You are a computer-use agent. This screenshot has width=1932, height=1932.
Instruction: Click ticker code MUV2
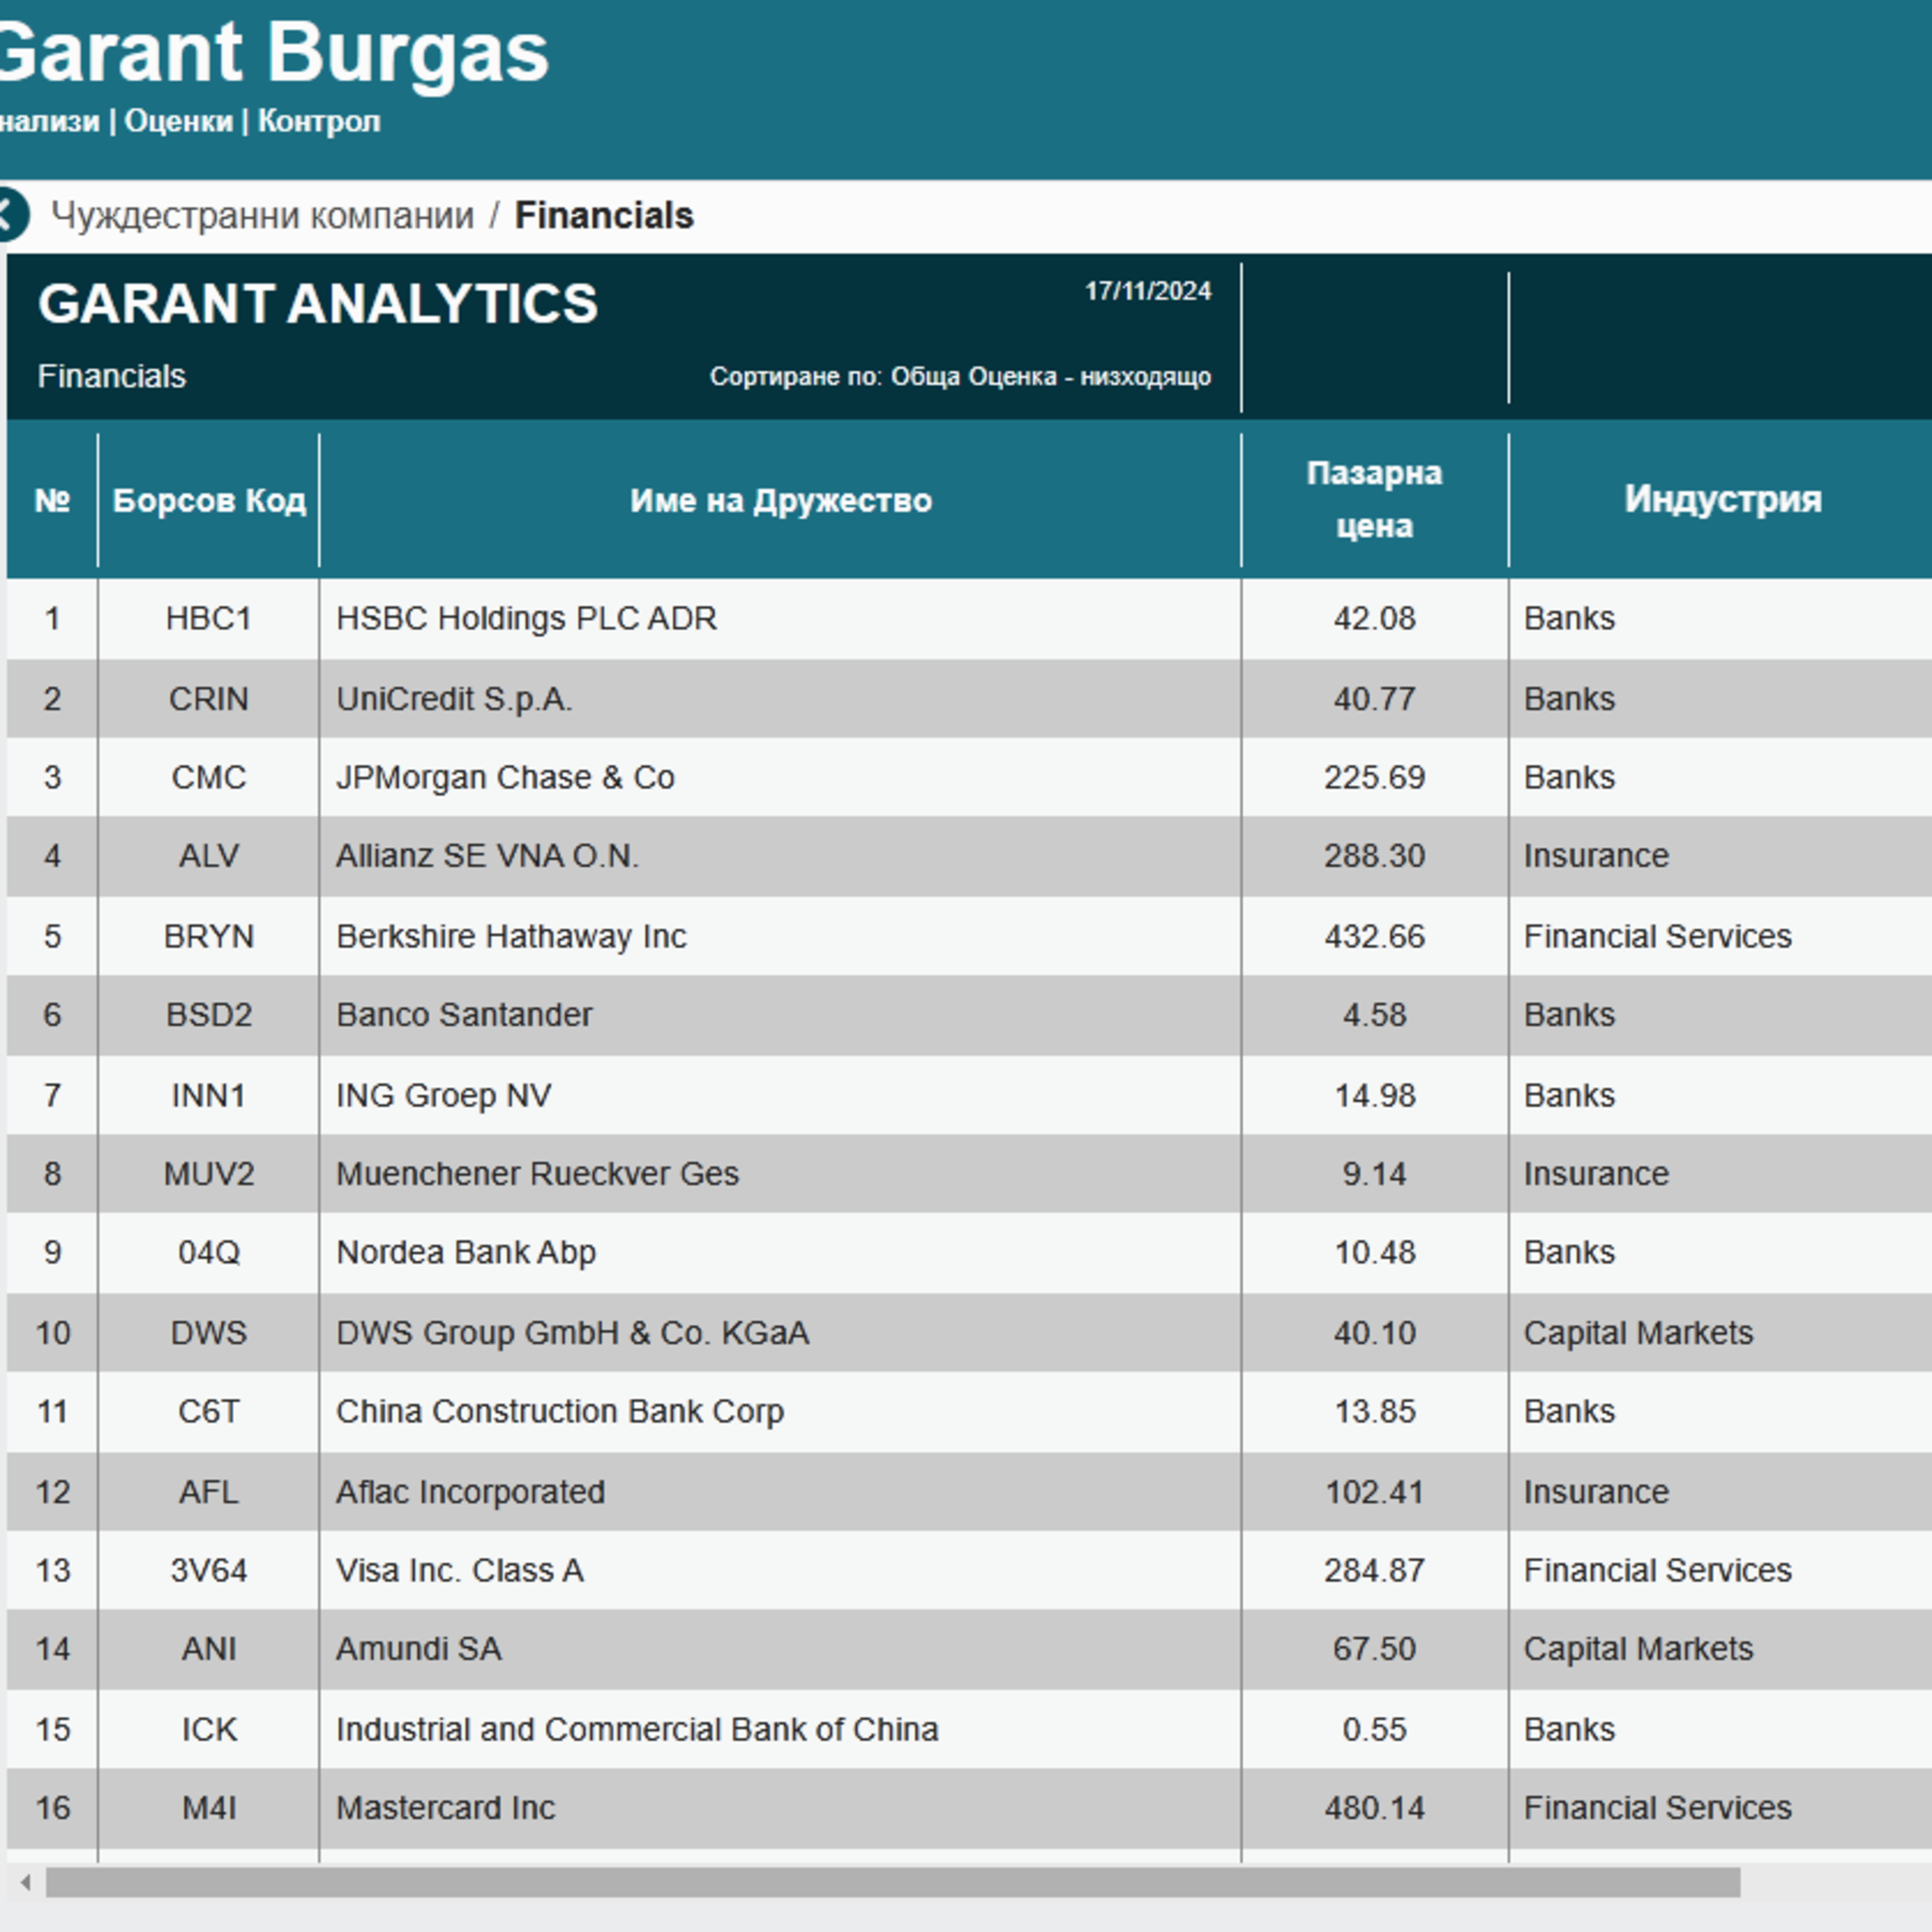(208, 1174)
